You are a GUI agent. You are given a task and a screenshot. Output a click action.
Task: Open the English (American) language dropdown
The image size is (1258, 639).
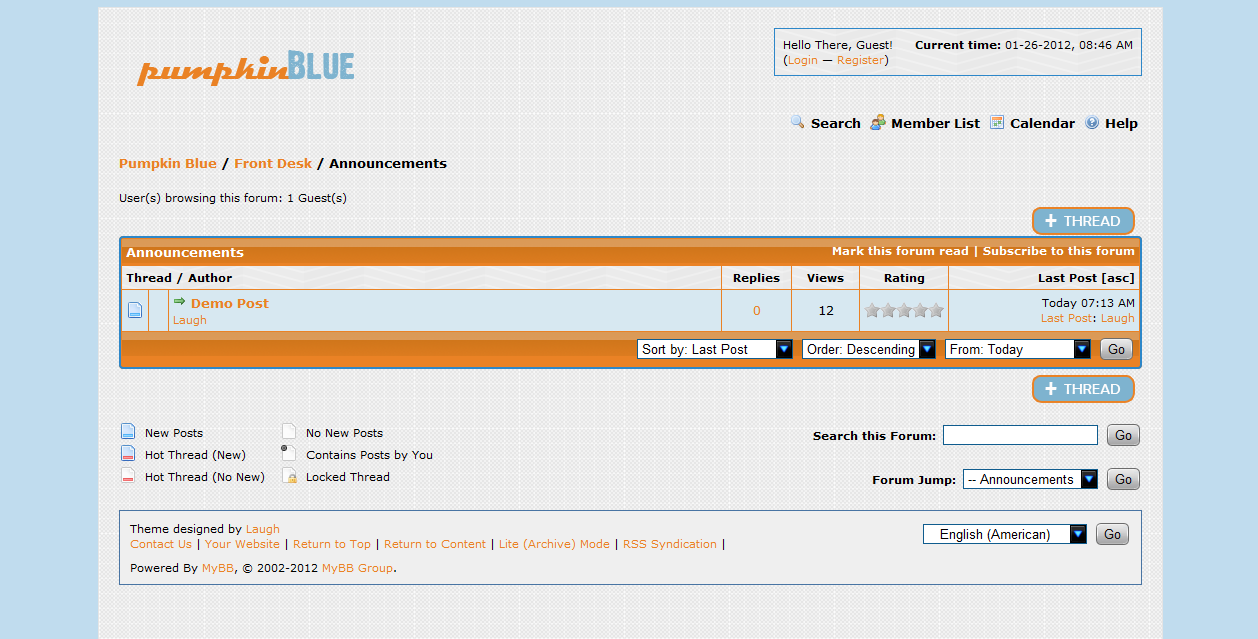pyautogui.click(x=1005, y=534)
